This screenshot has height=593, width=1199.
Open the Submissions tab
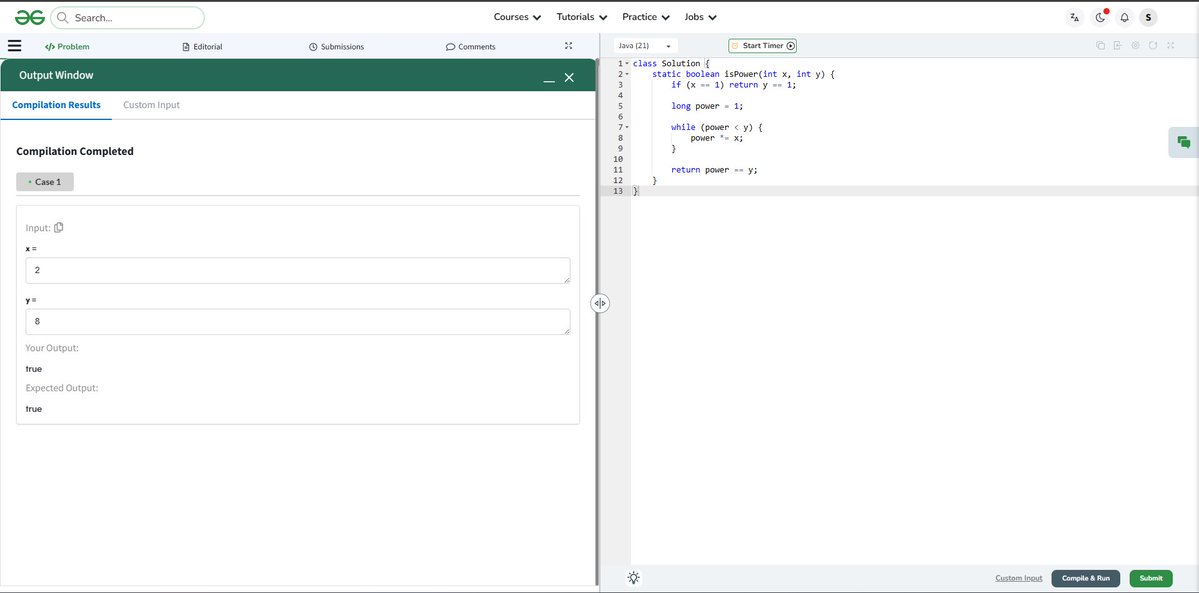336,47
